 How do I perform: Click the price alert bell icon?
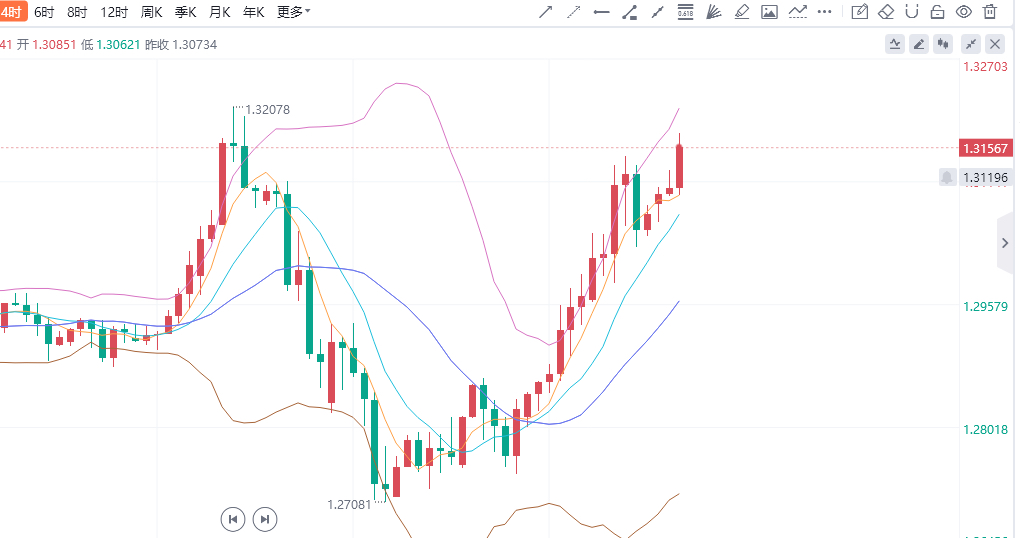(x=947, y=177)
